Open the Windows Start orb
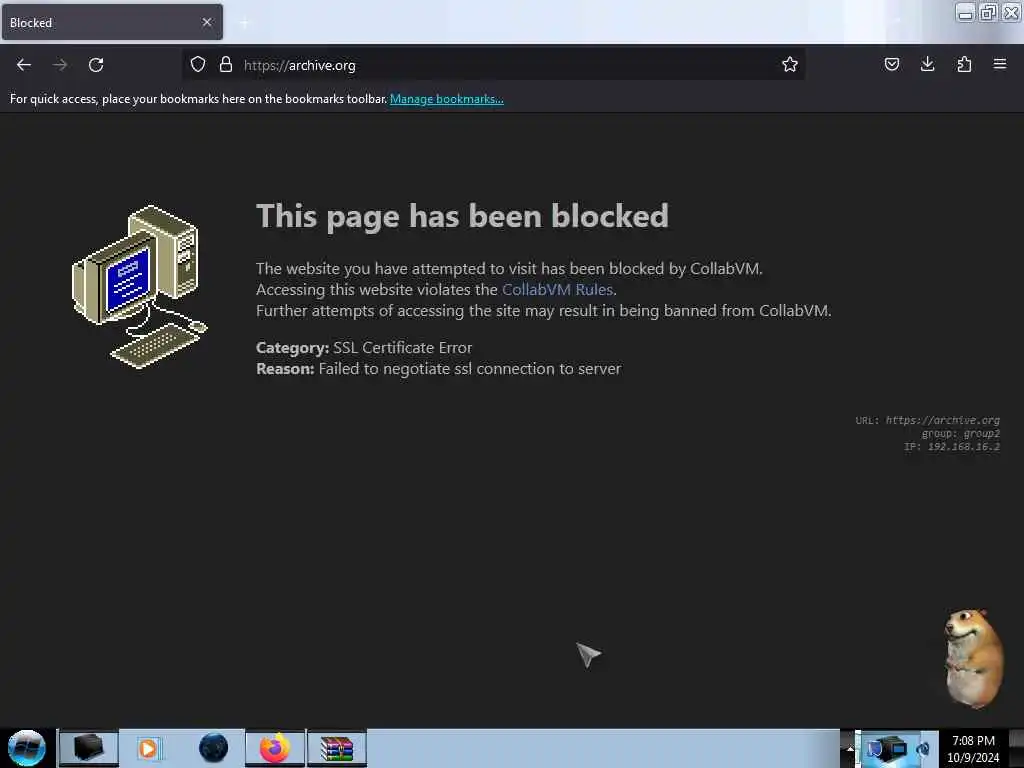 (x=27, y=748)
